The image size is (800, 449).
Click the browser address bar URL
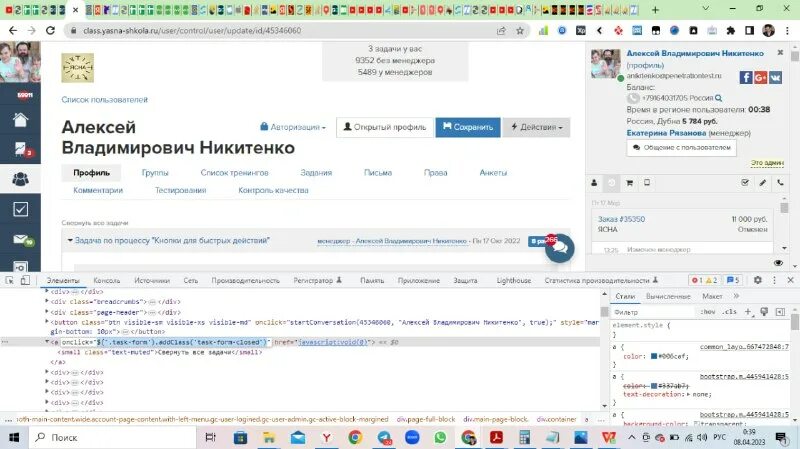pos(192,31)
